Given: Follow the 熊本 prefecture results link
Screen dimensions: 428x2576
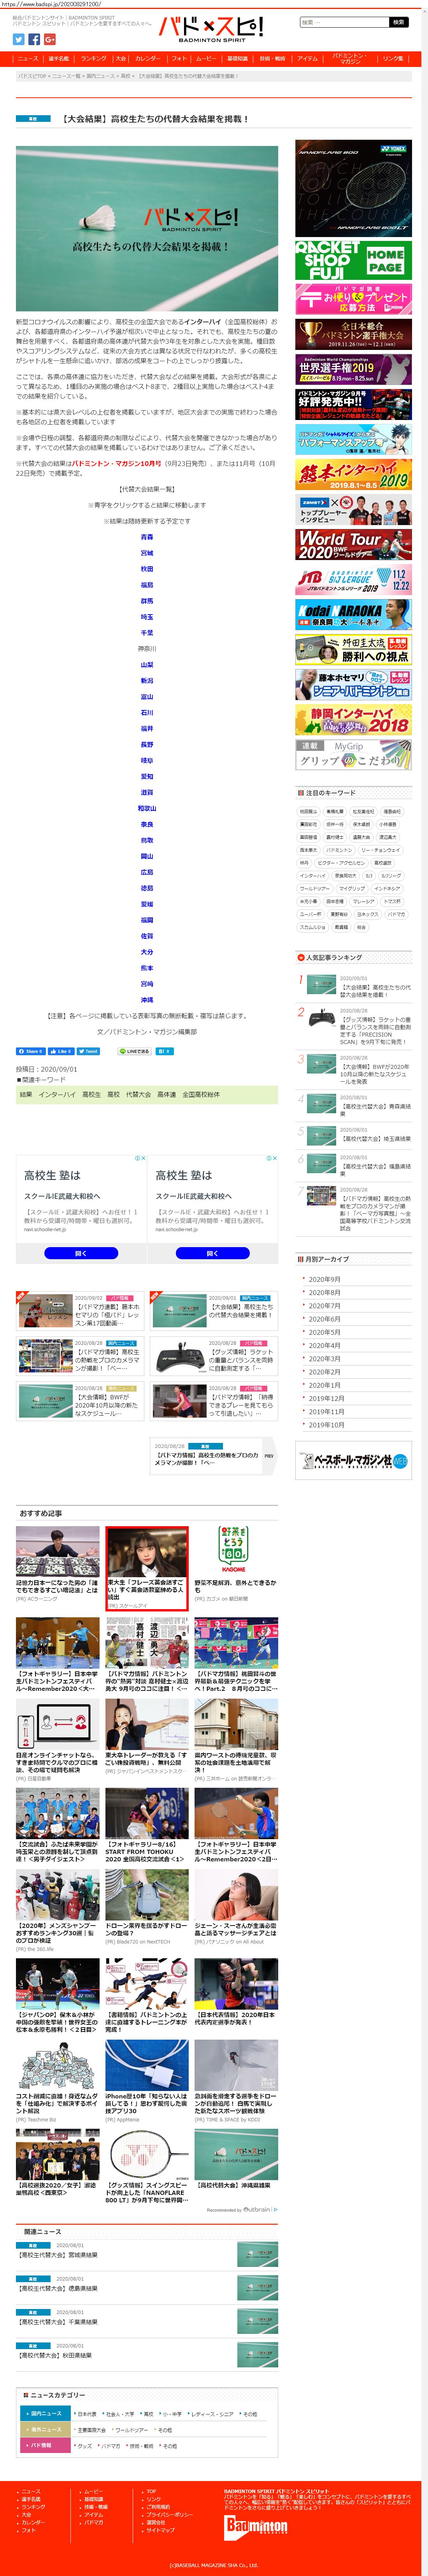Looking at the screenshot, I should [147, 968].
